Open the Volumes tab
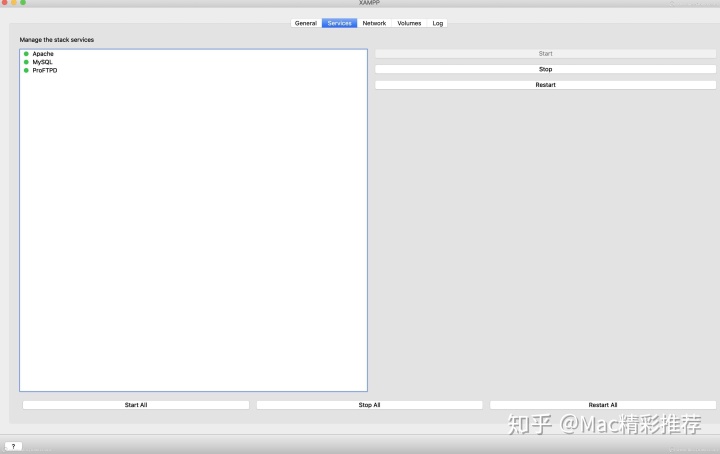720x454 pixels. click(x=409, y=23)
